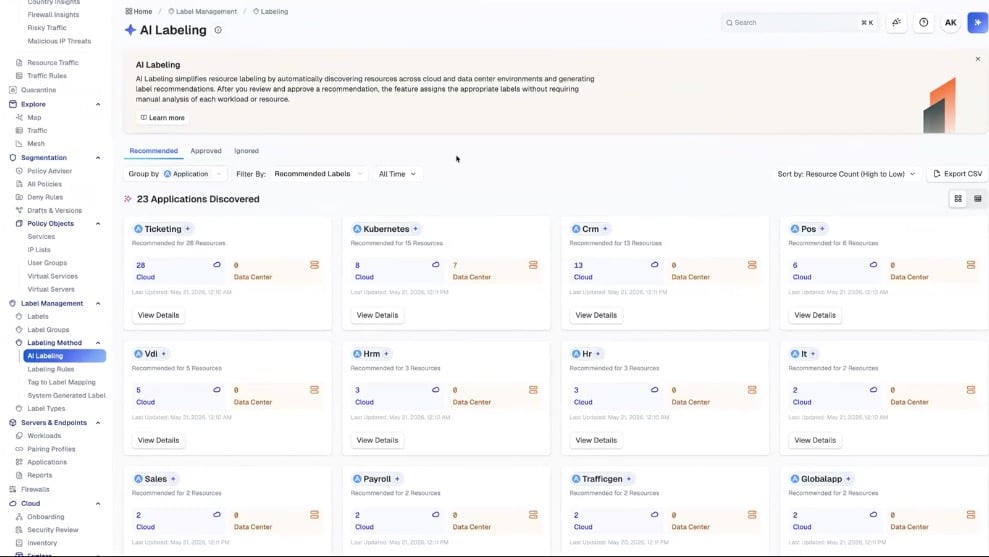Viewport: 989px width, 557px height.
Task: Click the info icon next to AI Labeling title
Action: [x=218, y=30]
